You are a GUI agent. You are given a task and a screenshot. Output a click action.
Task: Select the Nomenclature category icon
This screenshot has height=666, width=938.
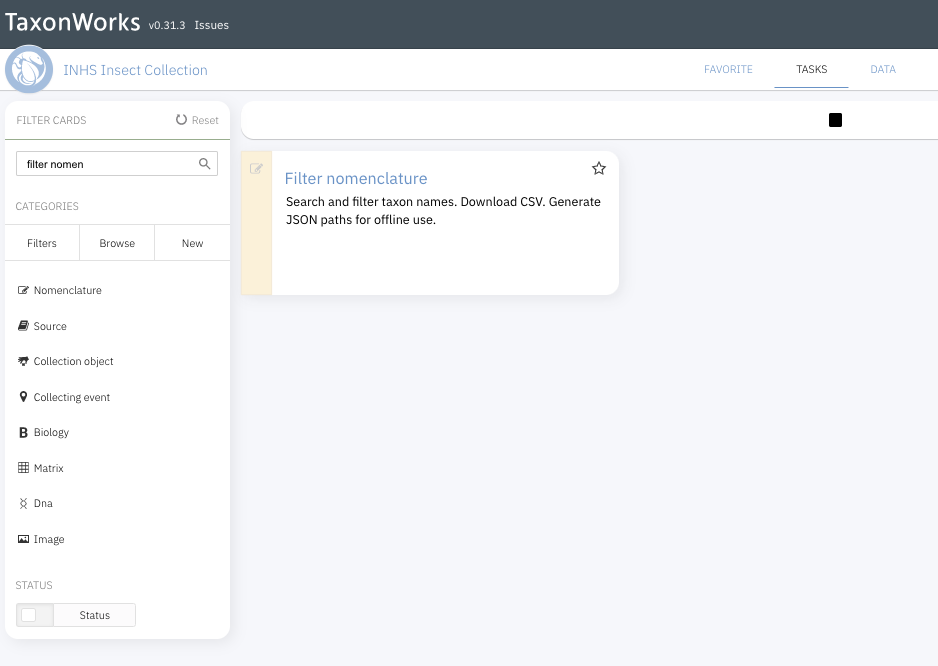(x=23, y=290)
